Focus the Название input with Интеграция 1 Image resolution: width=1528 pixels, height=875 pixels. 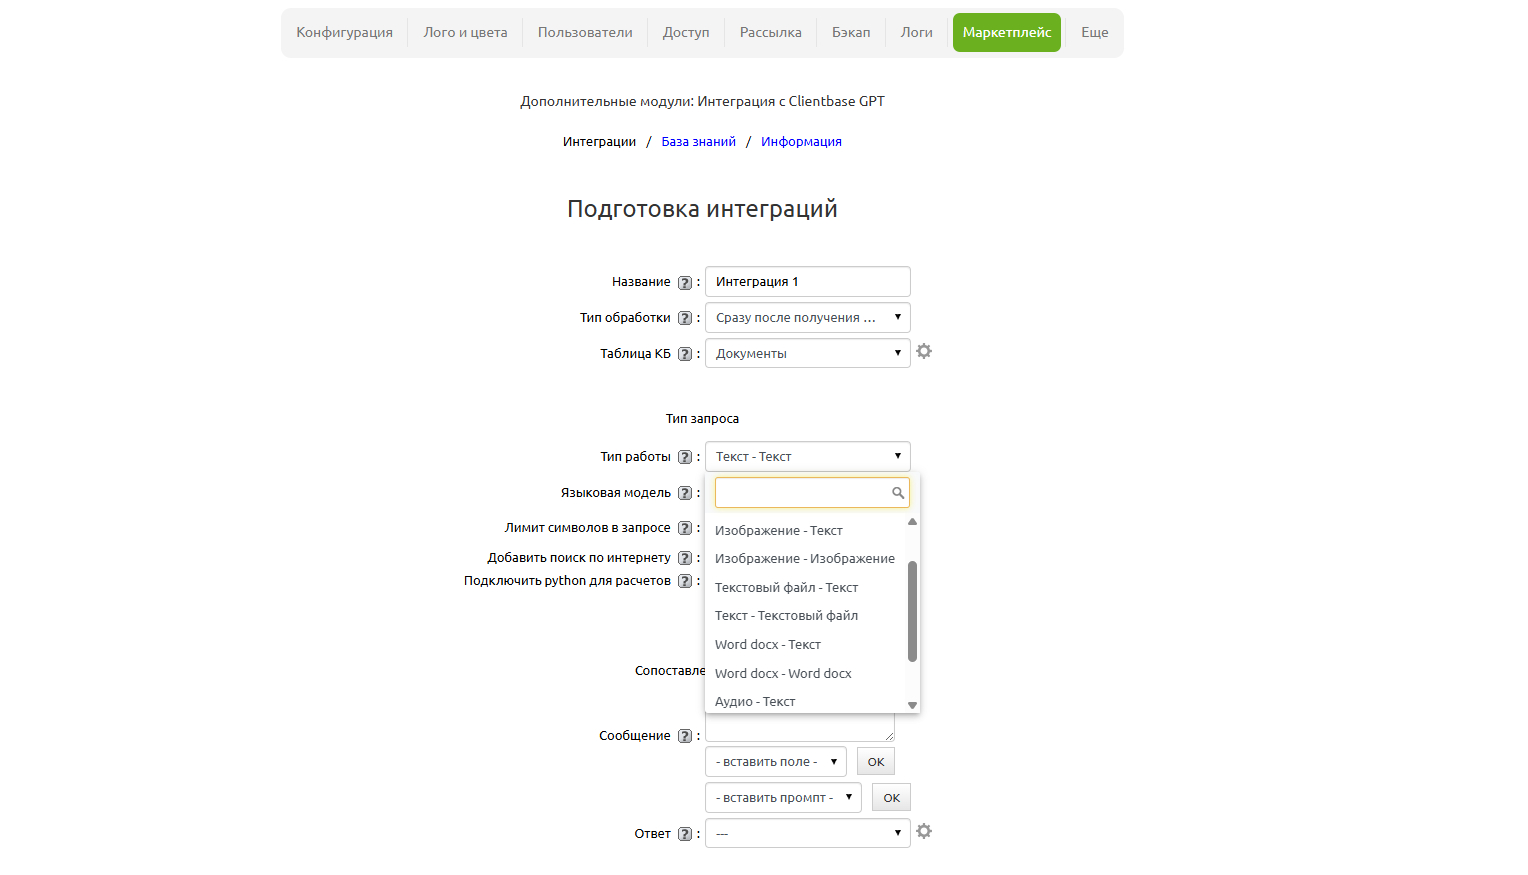point(808,281)
